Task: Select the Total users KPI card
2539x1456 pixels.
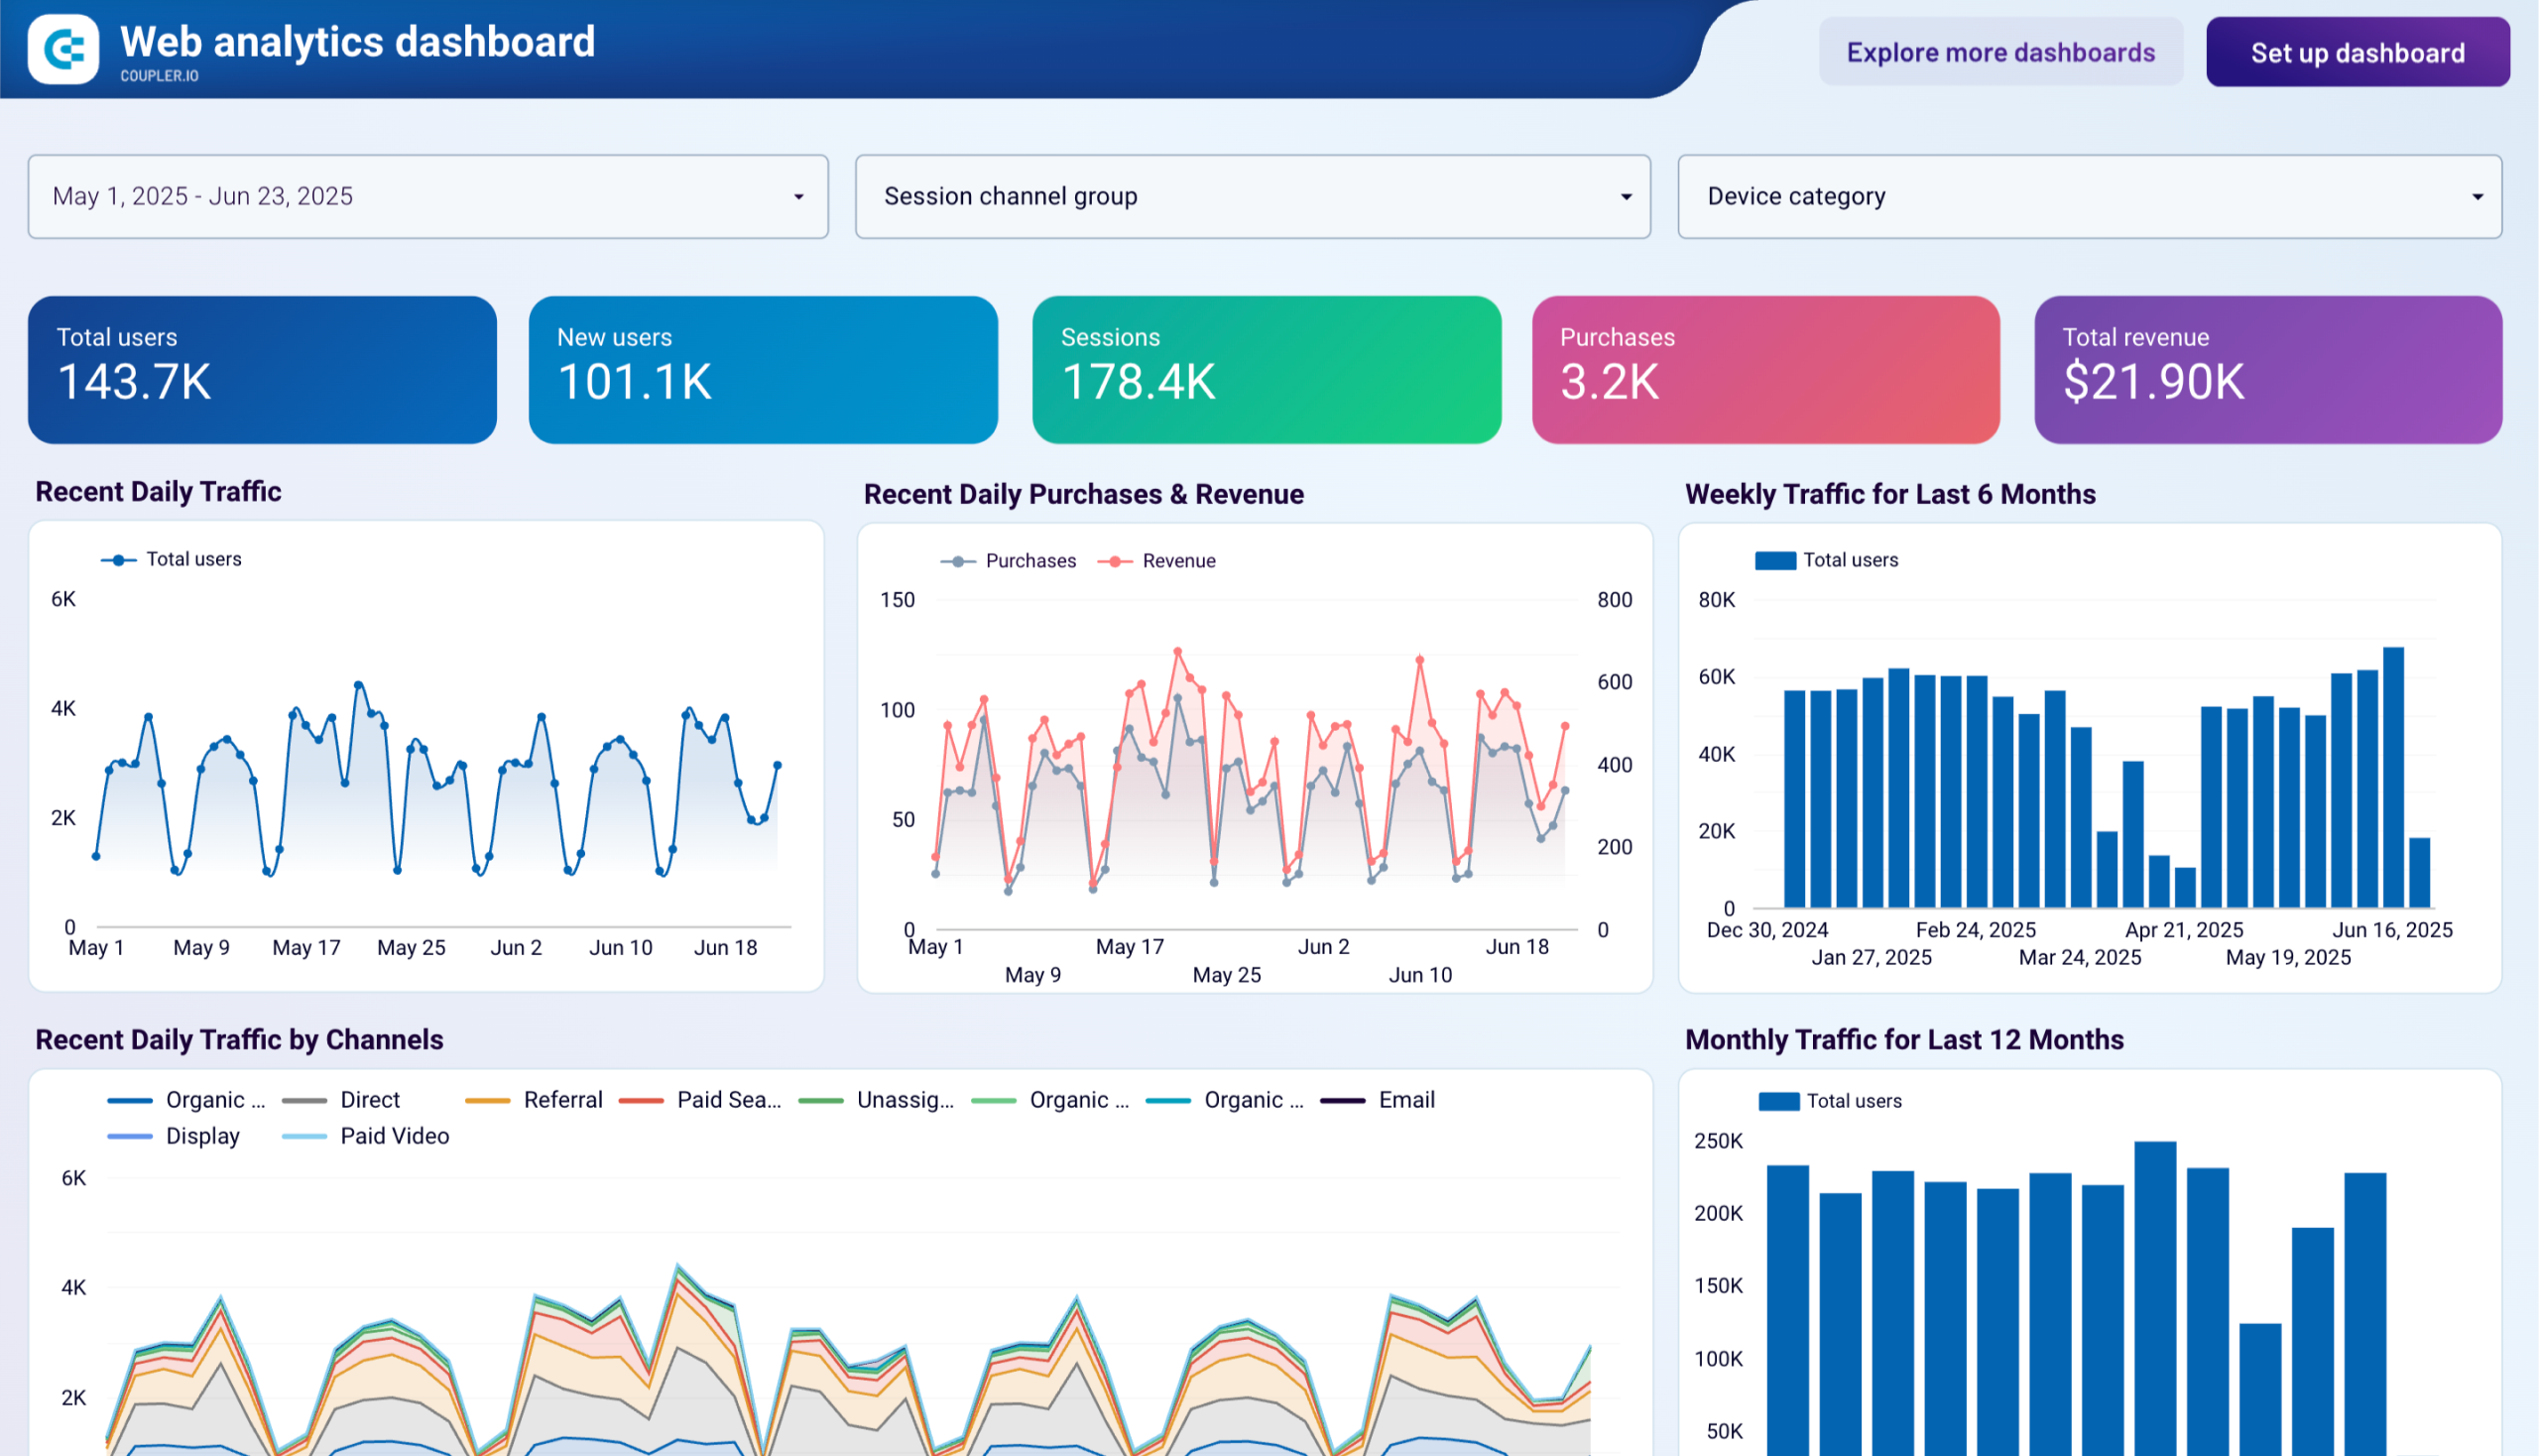Action: (262, 369)
